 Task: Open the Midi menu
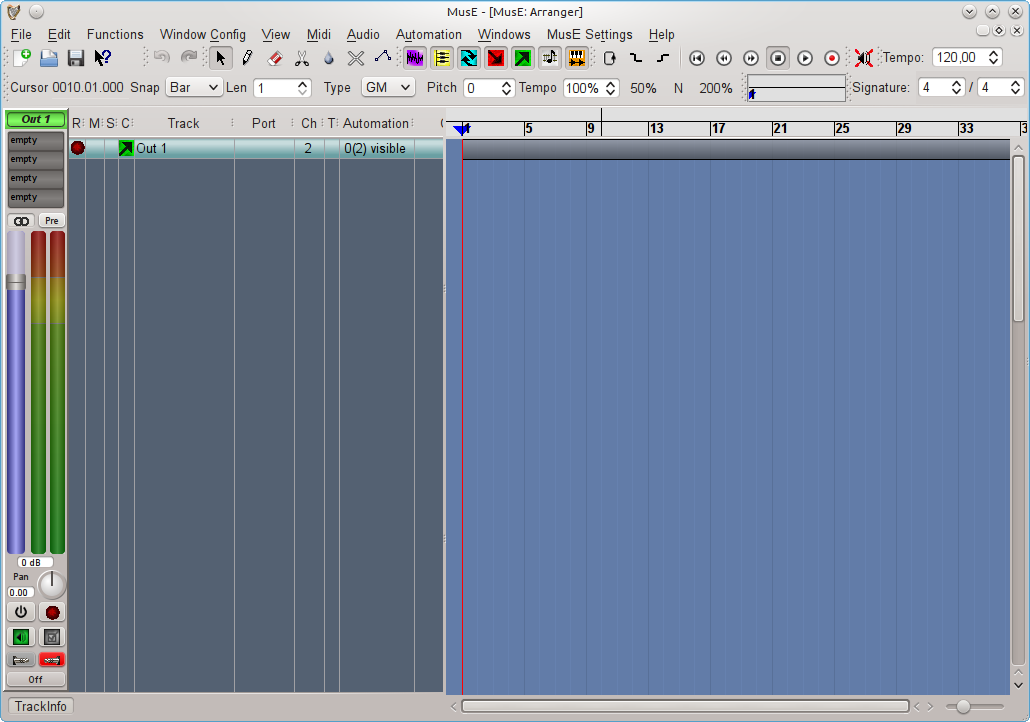[x=318, y=34]
